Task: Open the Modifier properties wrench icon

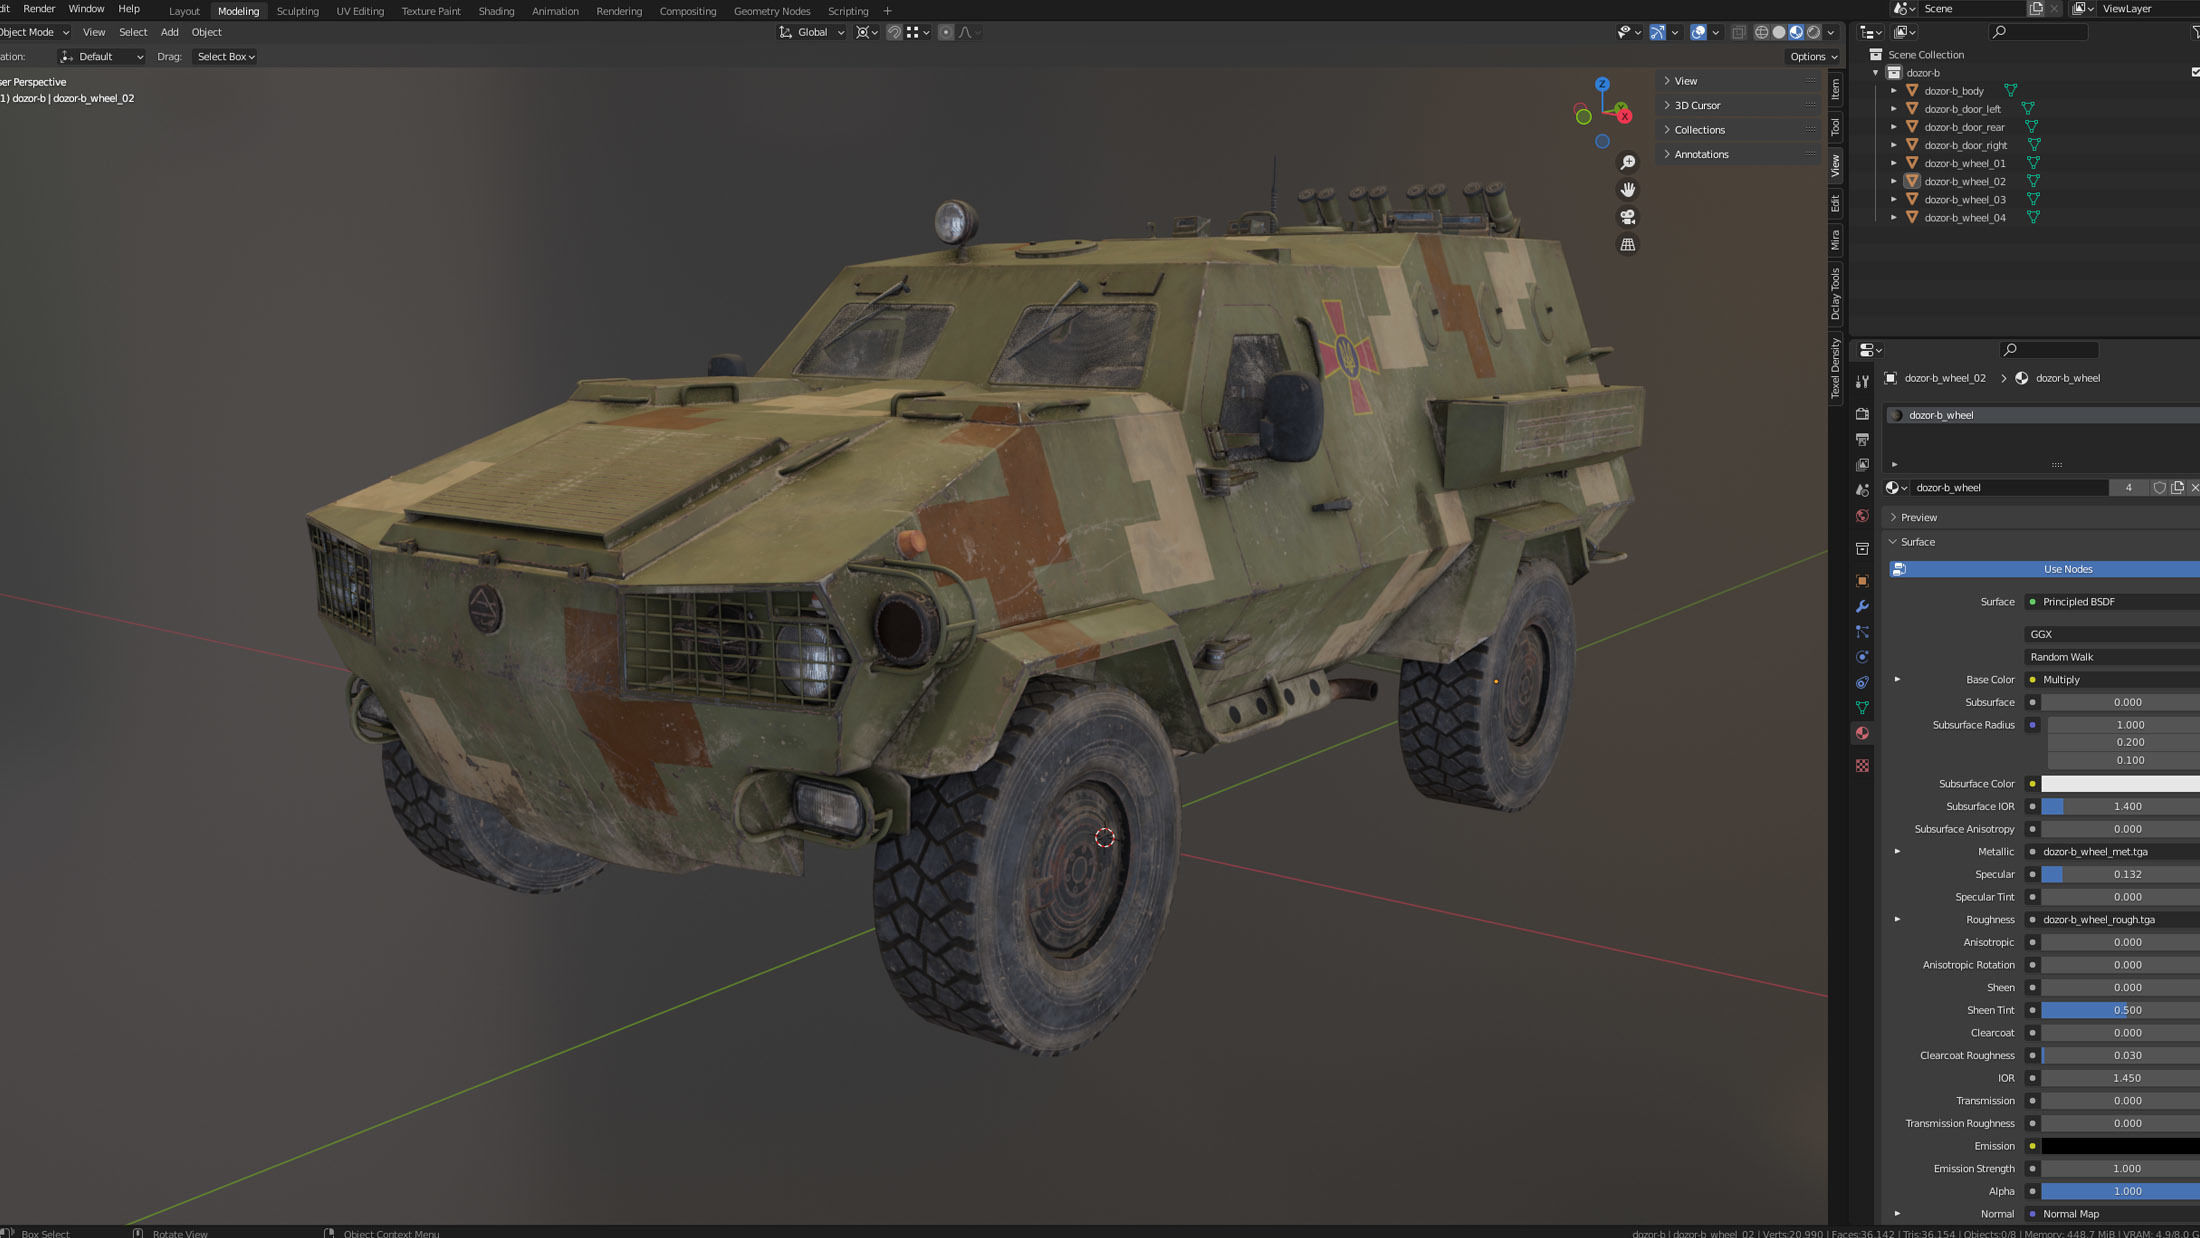Action: (1862, 606)
